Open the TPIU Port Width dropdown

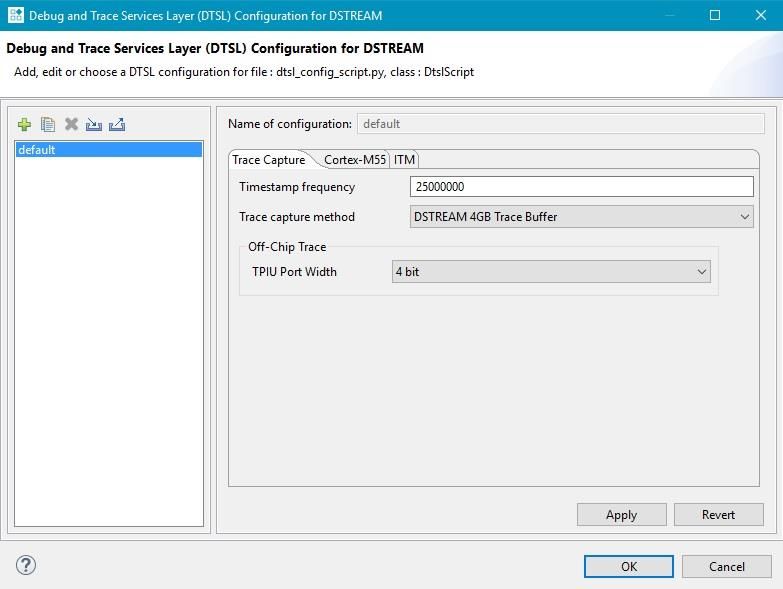(551, 272)
